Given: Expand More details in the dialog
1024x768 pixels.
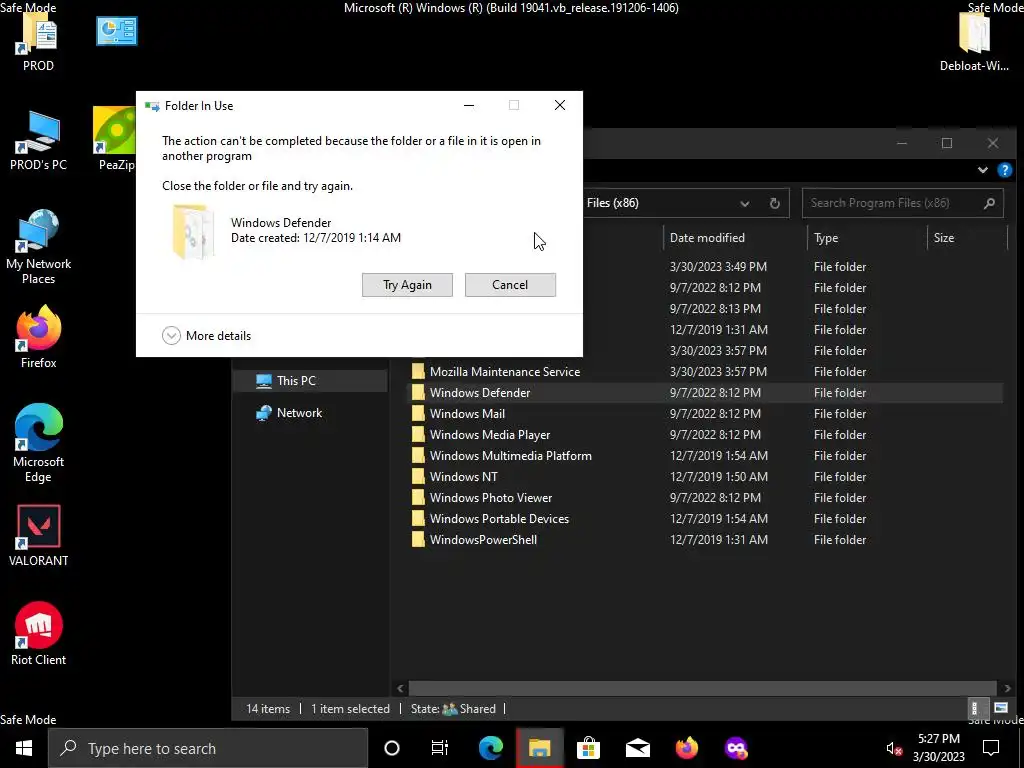Looking at the screenshot, I should [x=206, y=336].
